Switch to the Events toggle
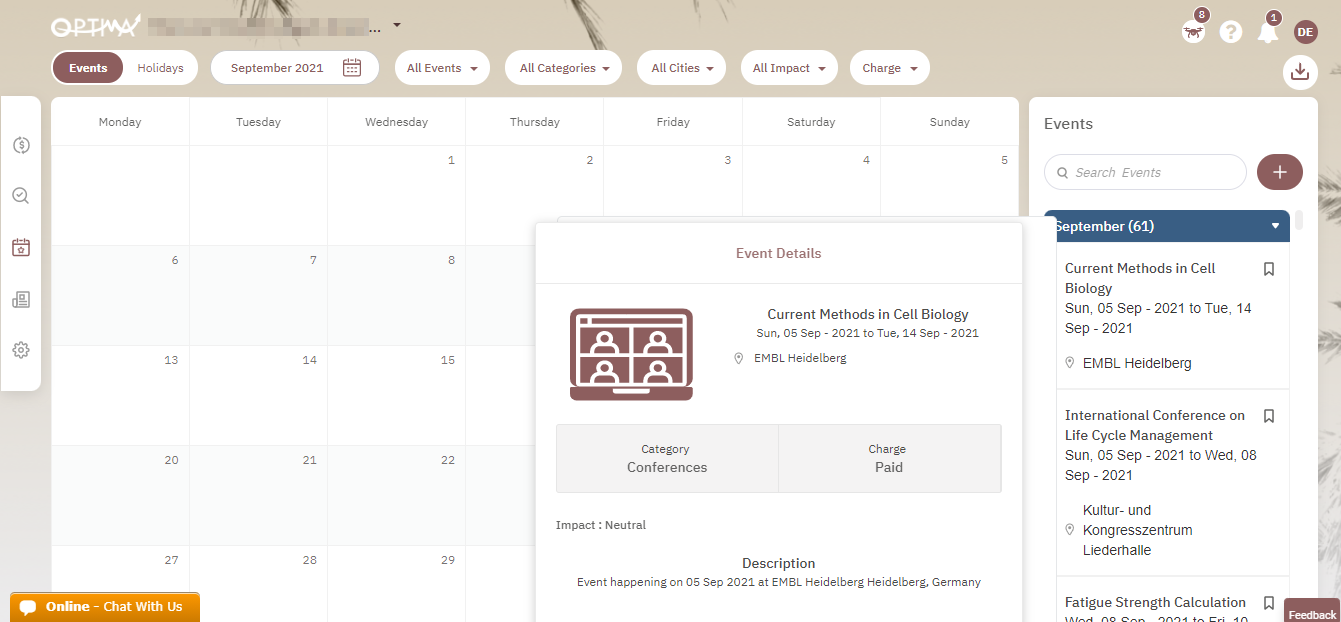Image resolution: width=1341 pixels, height=622 pixels. [88, 68]
